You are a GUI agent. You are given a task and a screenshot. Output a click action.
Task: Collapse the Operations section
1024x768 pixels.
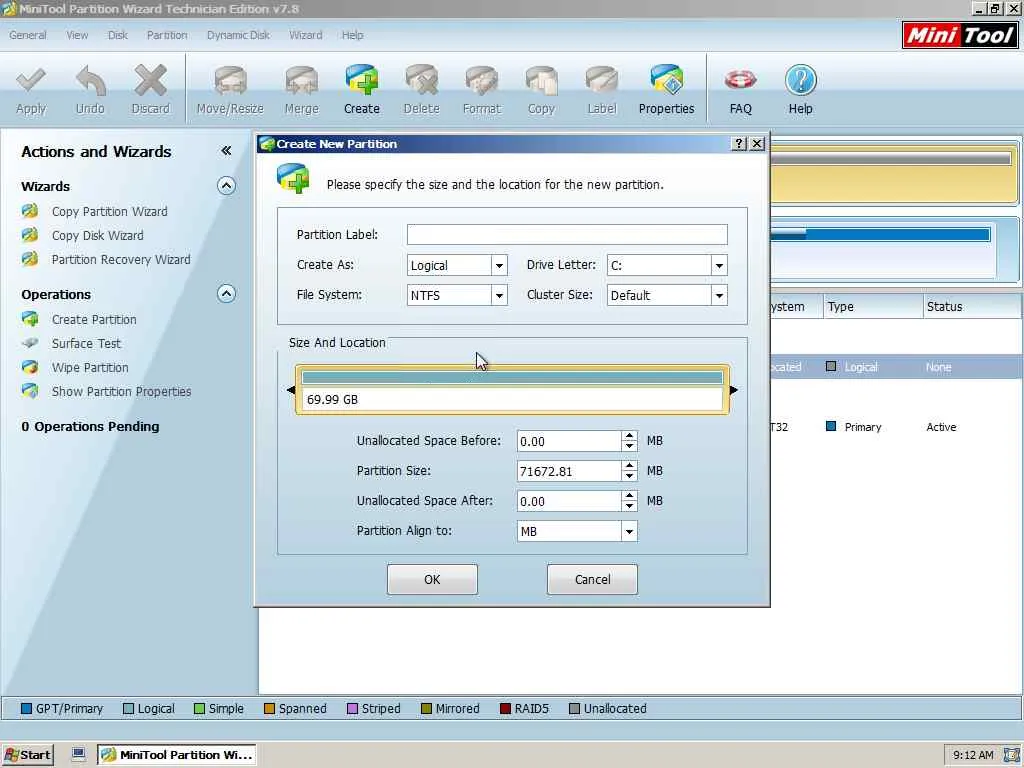[226, 293]
